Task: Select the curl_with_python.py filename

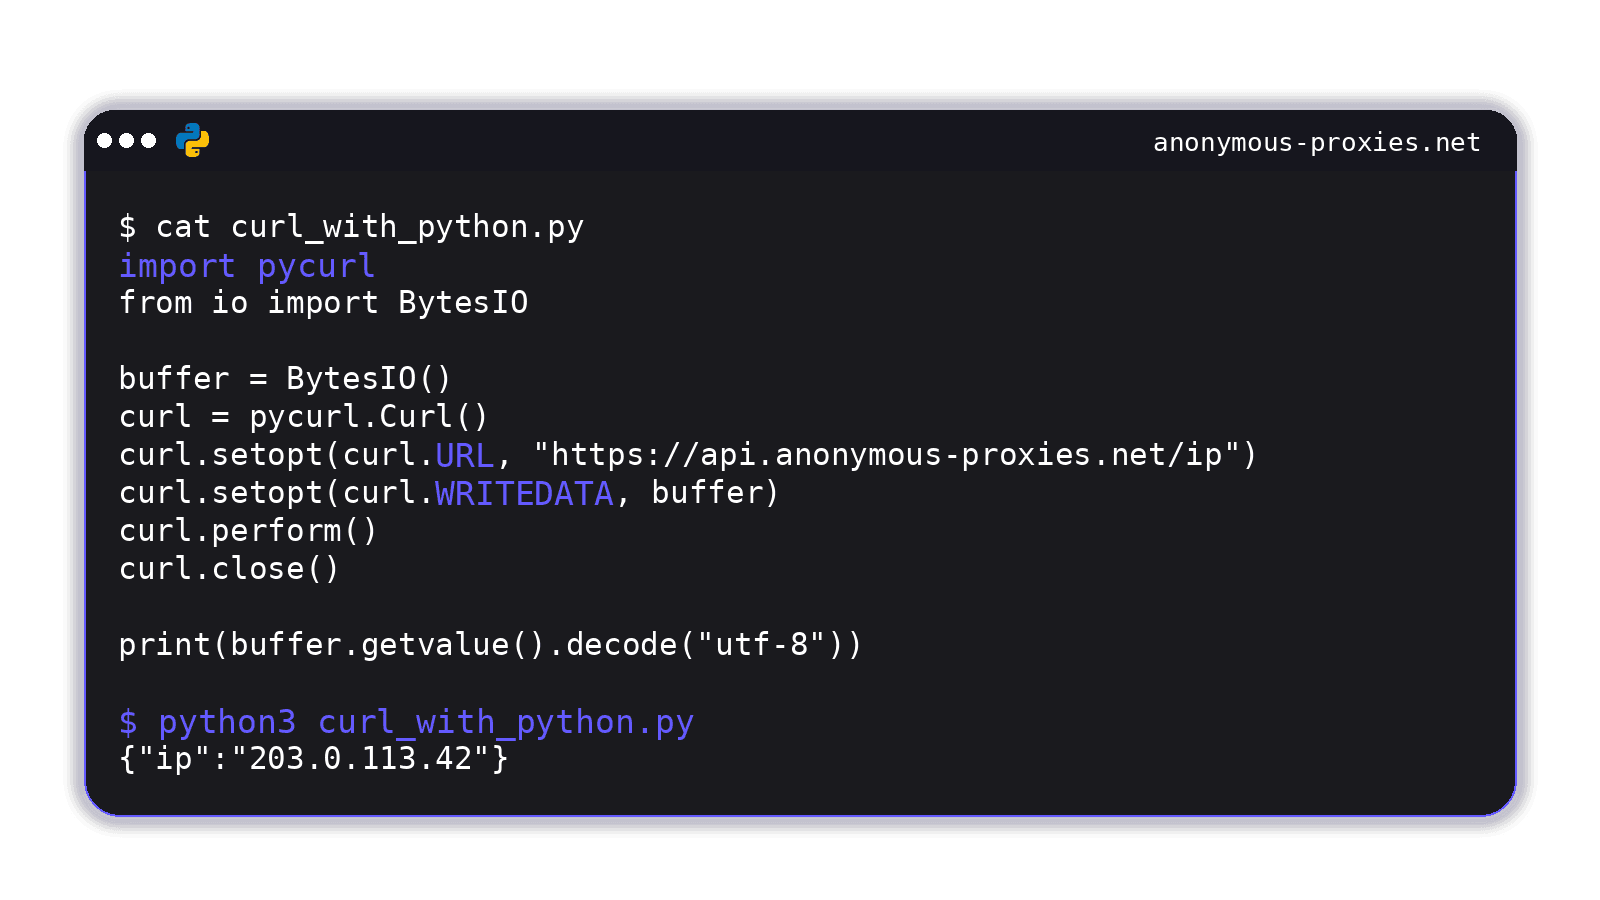Action: [408, 227]
